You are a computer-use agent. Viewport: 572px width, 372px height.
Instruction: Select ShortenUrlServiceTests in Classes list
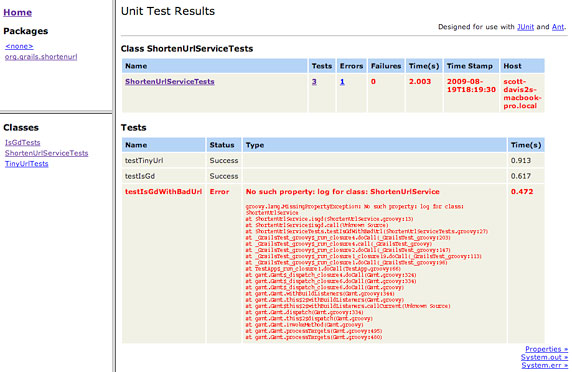[46, 153]
